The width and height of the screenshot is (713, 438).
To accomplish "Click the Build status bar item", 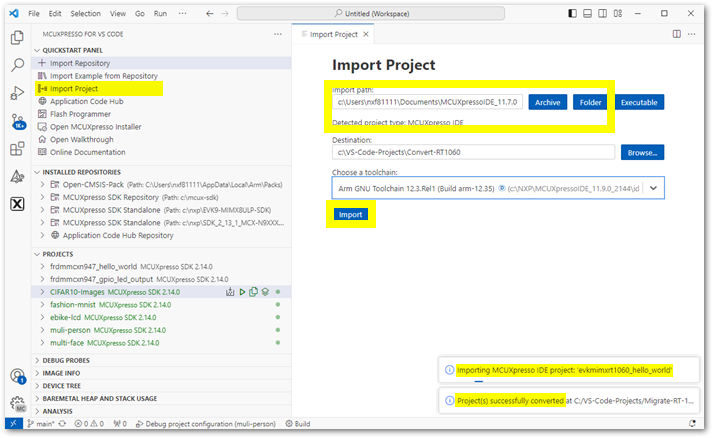I will (298, 424).
